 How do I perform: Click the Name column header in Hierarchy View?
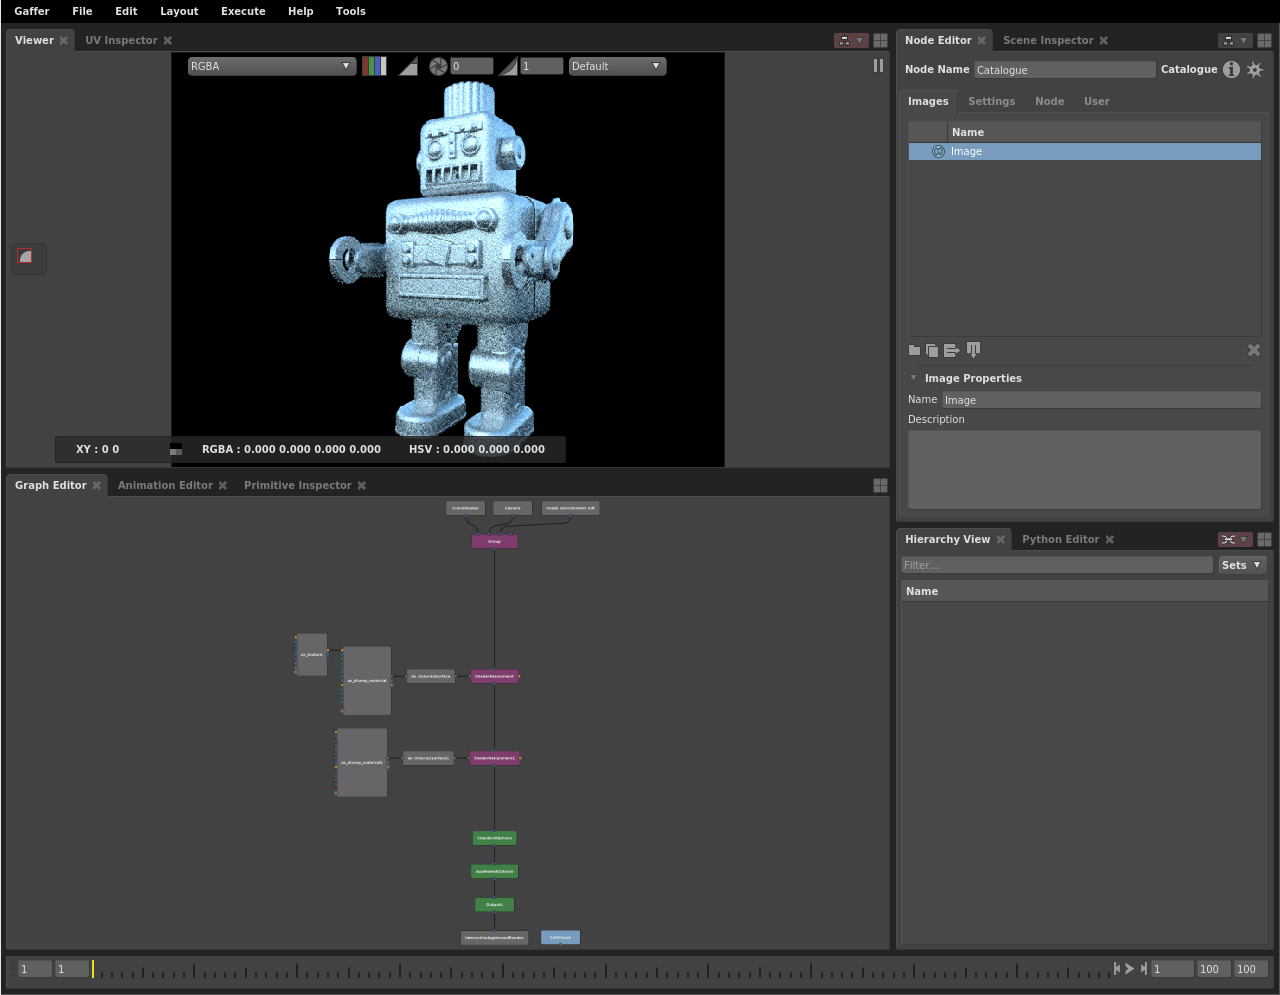pyautogui.click(x=1084, y=591)
